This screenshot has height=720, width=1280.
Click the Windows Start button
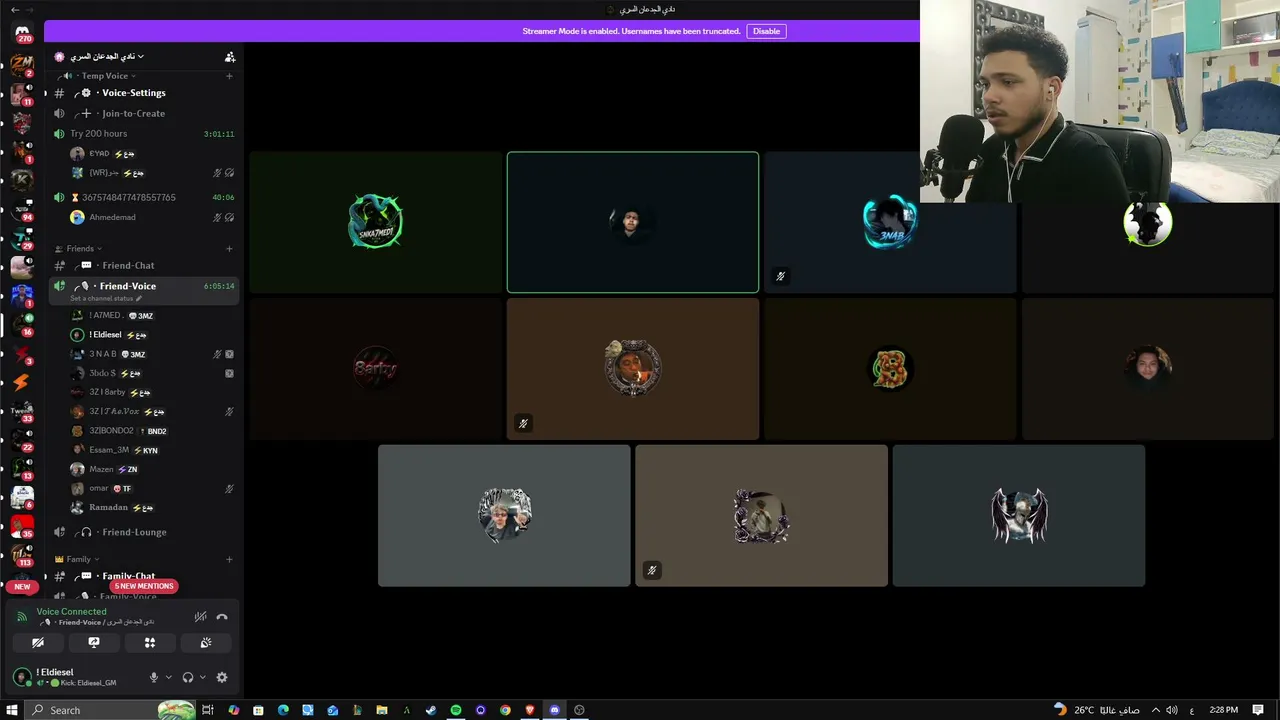point(12,710)
